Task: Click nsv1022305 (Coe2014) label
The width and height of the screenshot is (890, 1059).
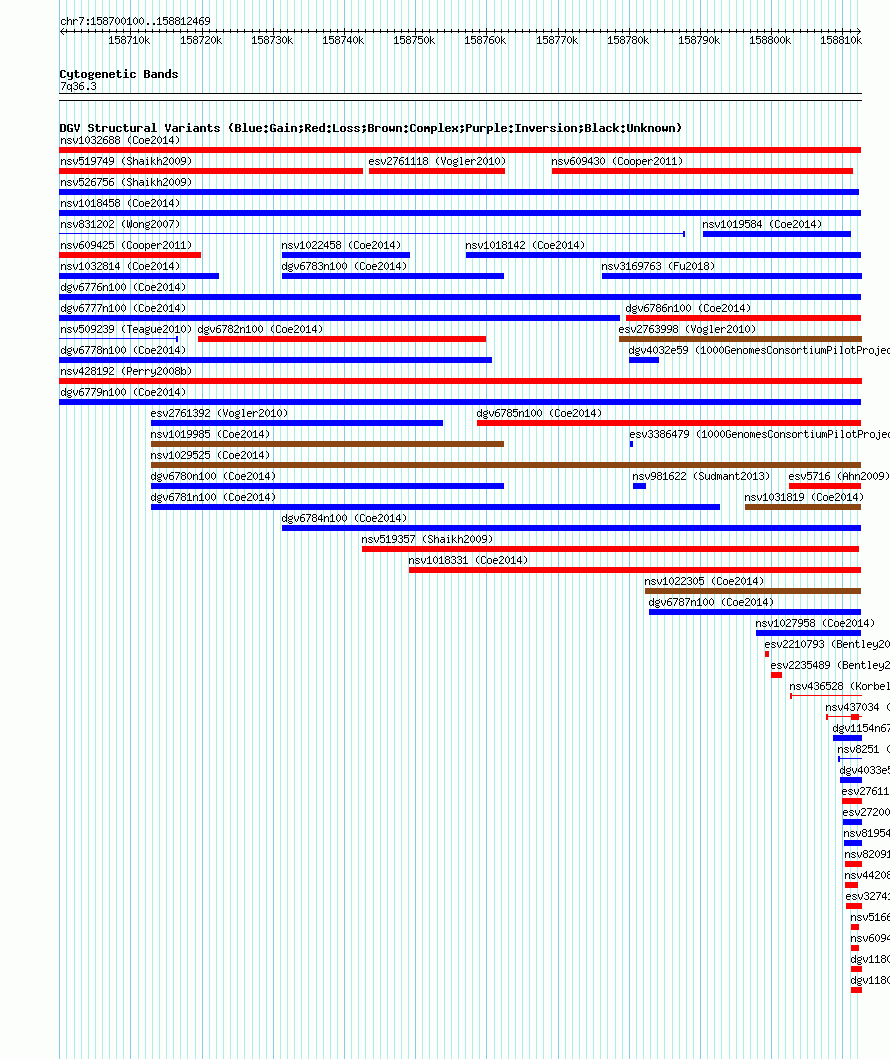Action: tap(704, 580)
